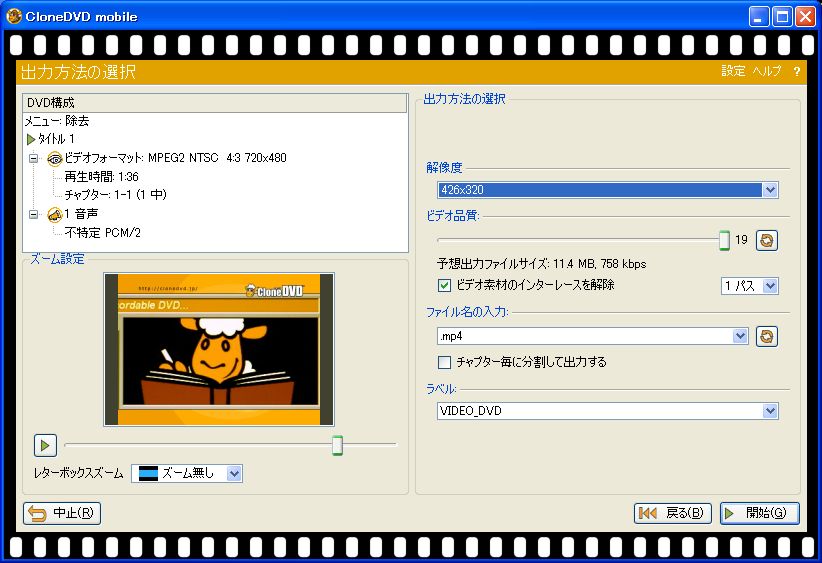The image size is (822, 563).
Task: Click the DVD構成 column header
Action: pyautogui.click(x=215, y=103)
